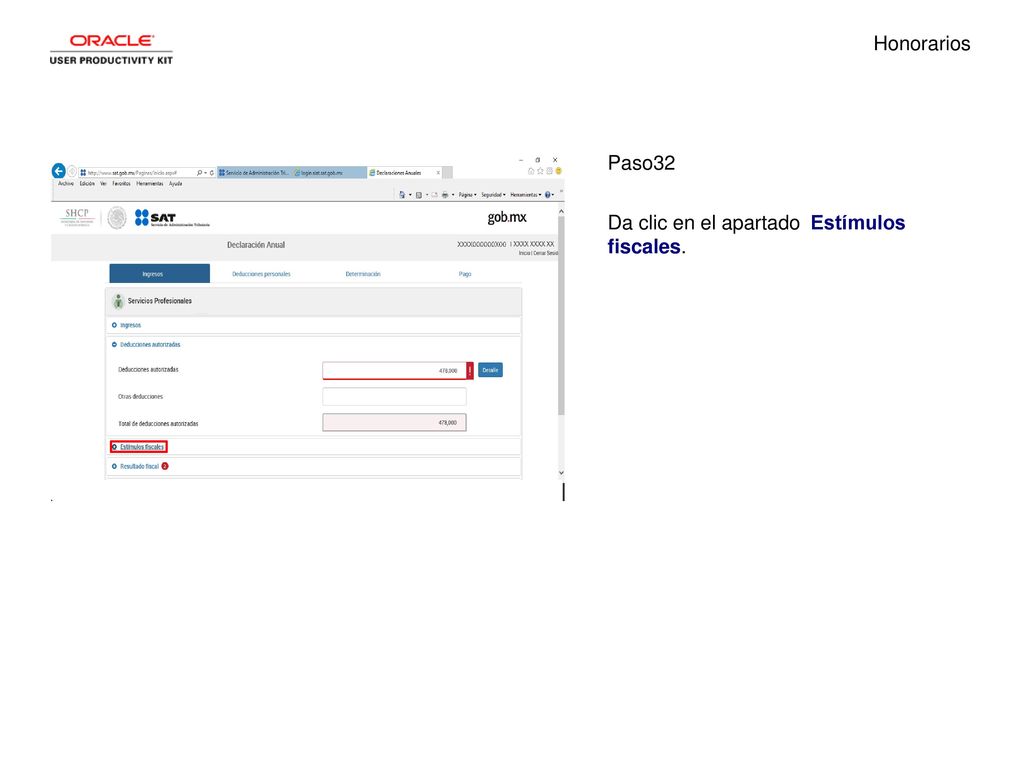Viewport: 1024px width, 768px height.
Task: Select the Ingresos step tab
Action: click(x=159, y=274)
